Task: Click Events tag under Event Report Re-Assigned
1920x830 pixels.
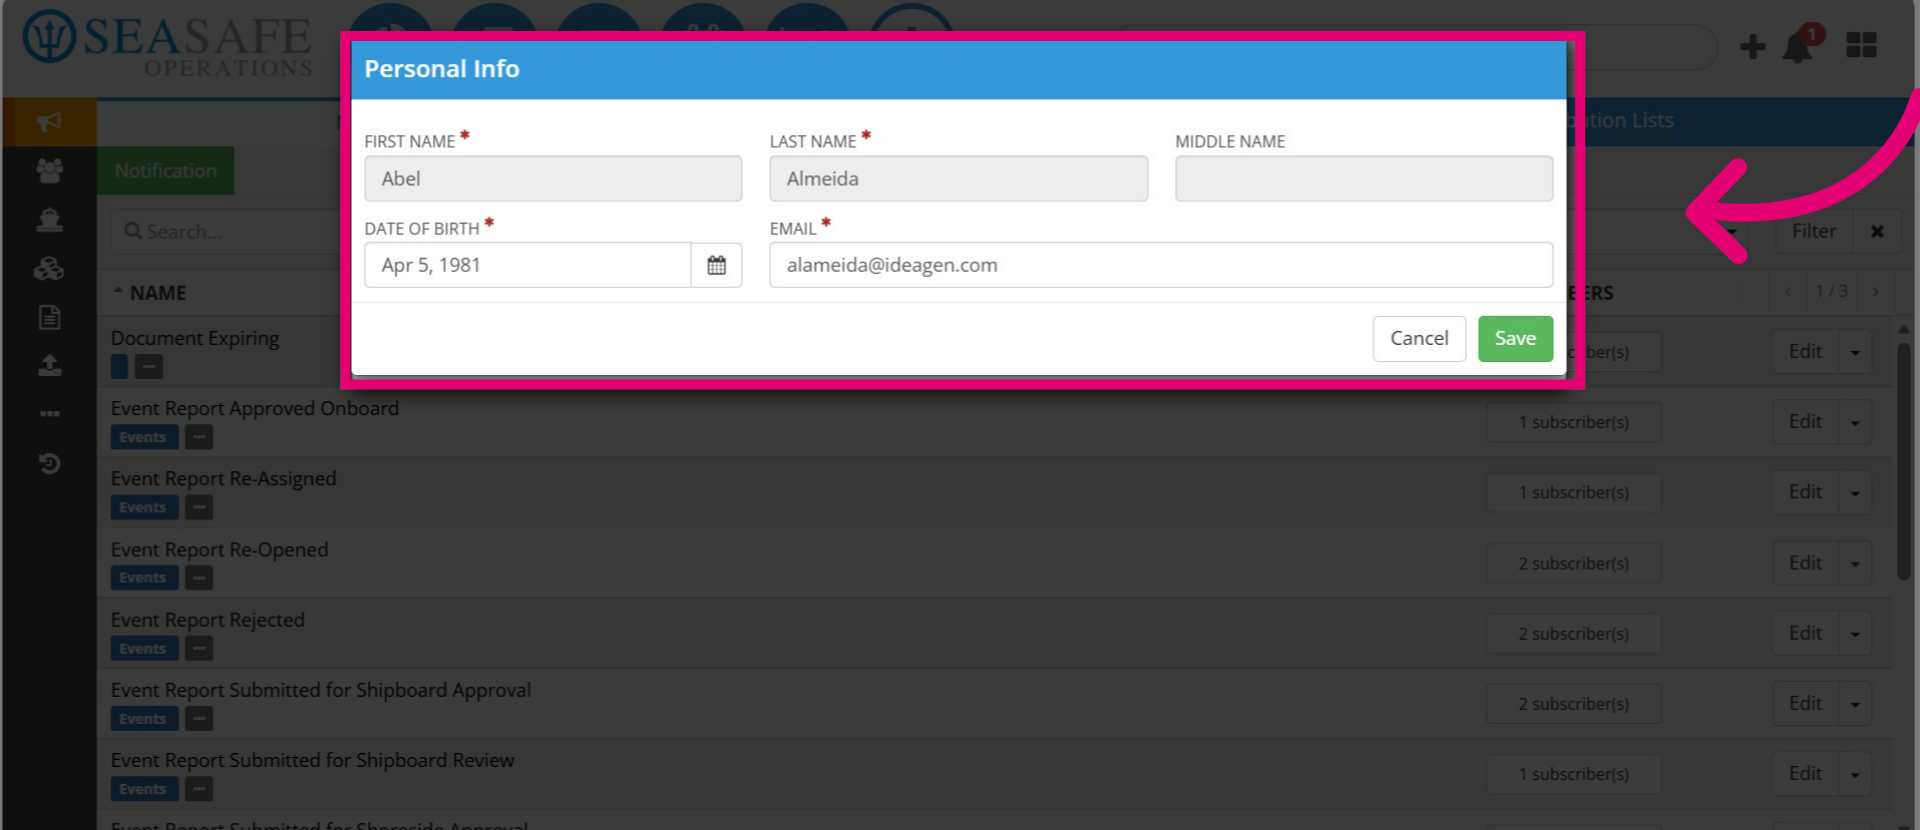Action: tap(144, 507)
